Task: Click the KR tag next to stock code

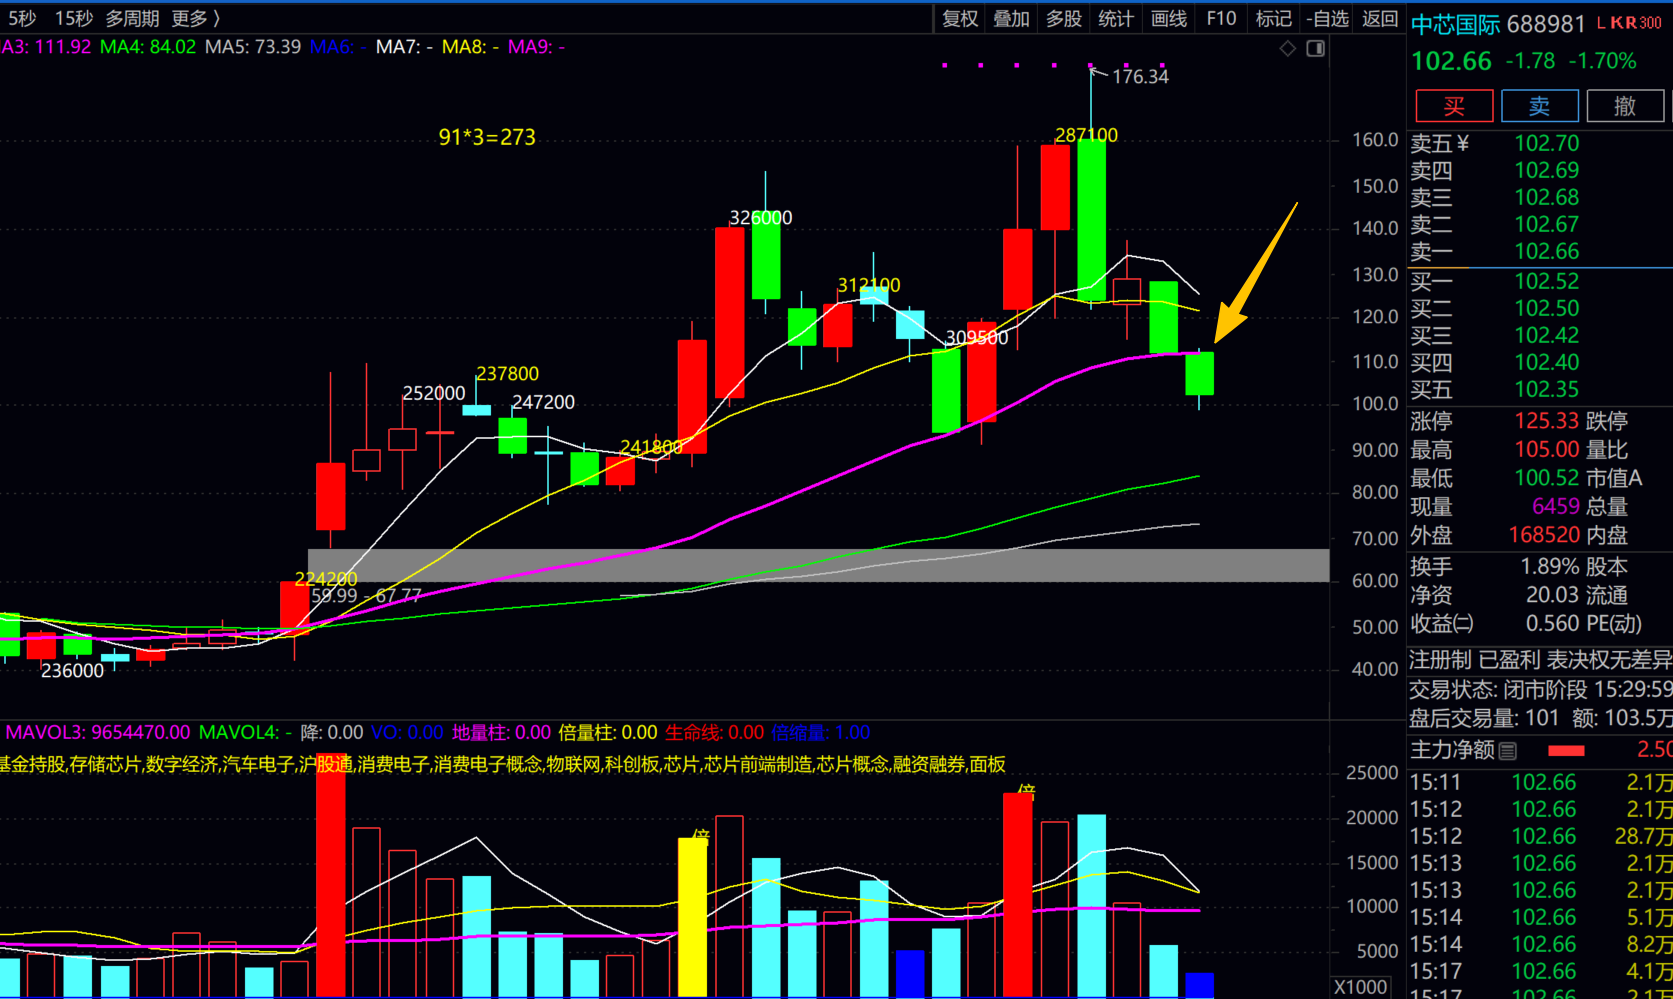Action: [1623, 23]
